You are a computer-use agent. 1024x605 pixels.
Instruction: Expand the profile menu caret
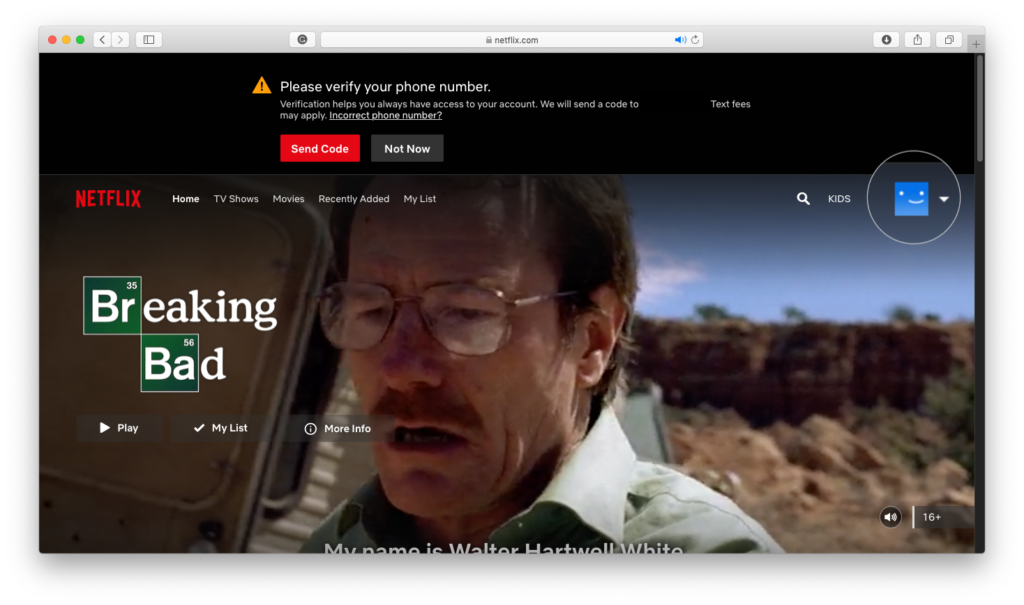pyautogui.click(x=943, y=199)
